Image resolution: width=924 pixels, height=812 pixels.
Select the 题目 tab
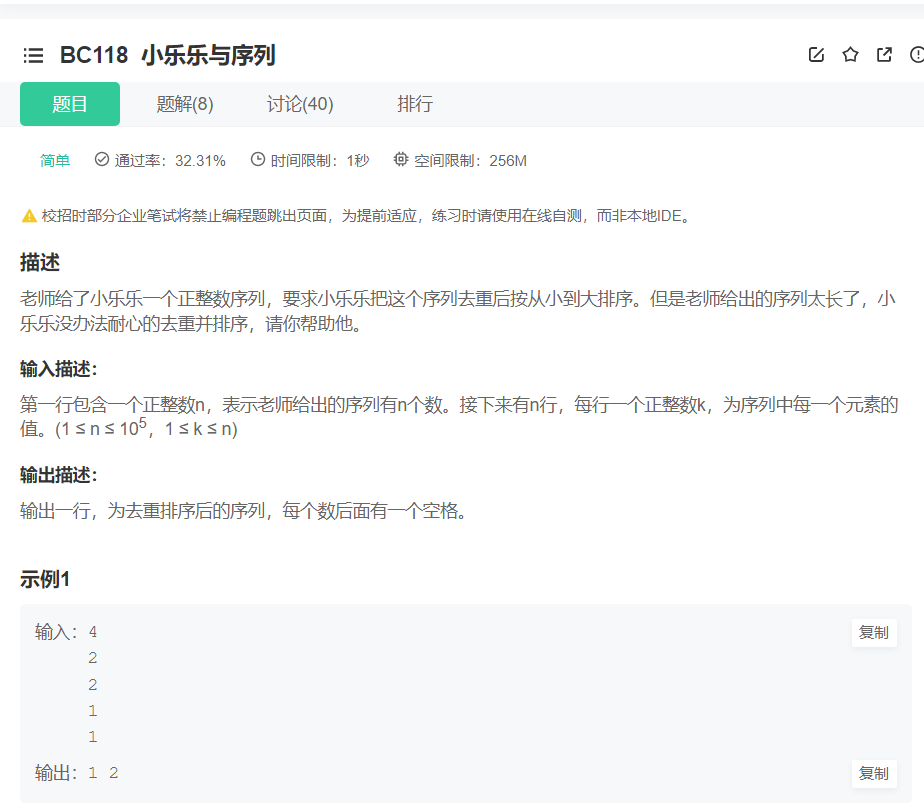click(69, 104)
